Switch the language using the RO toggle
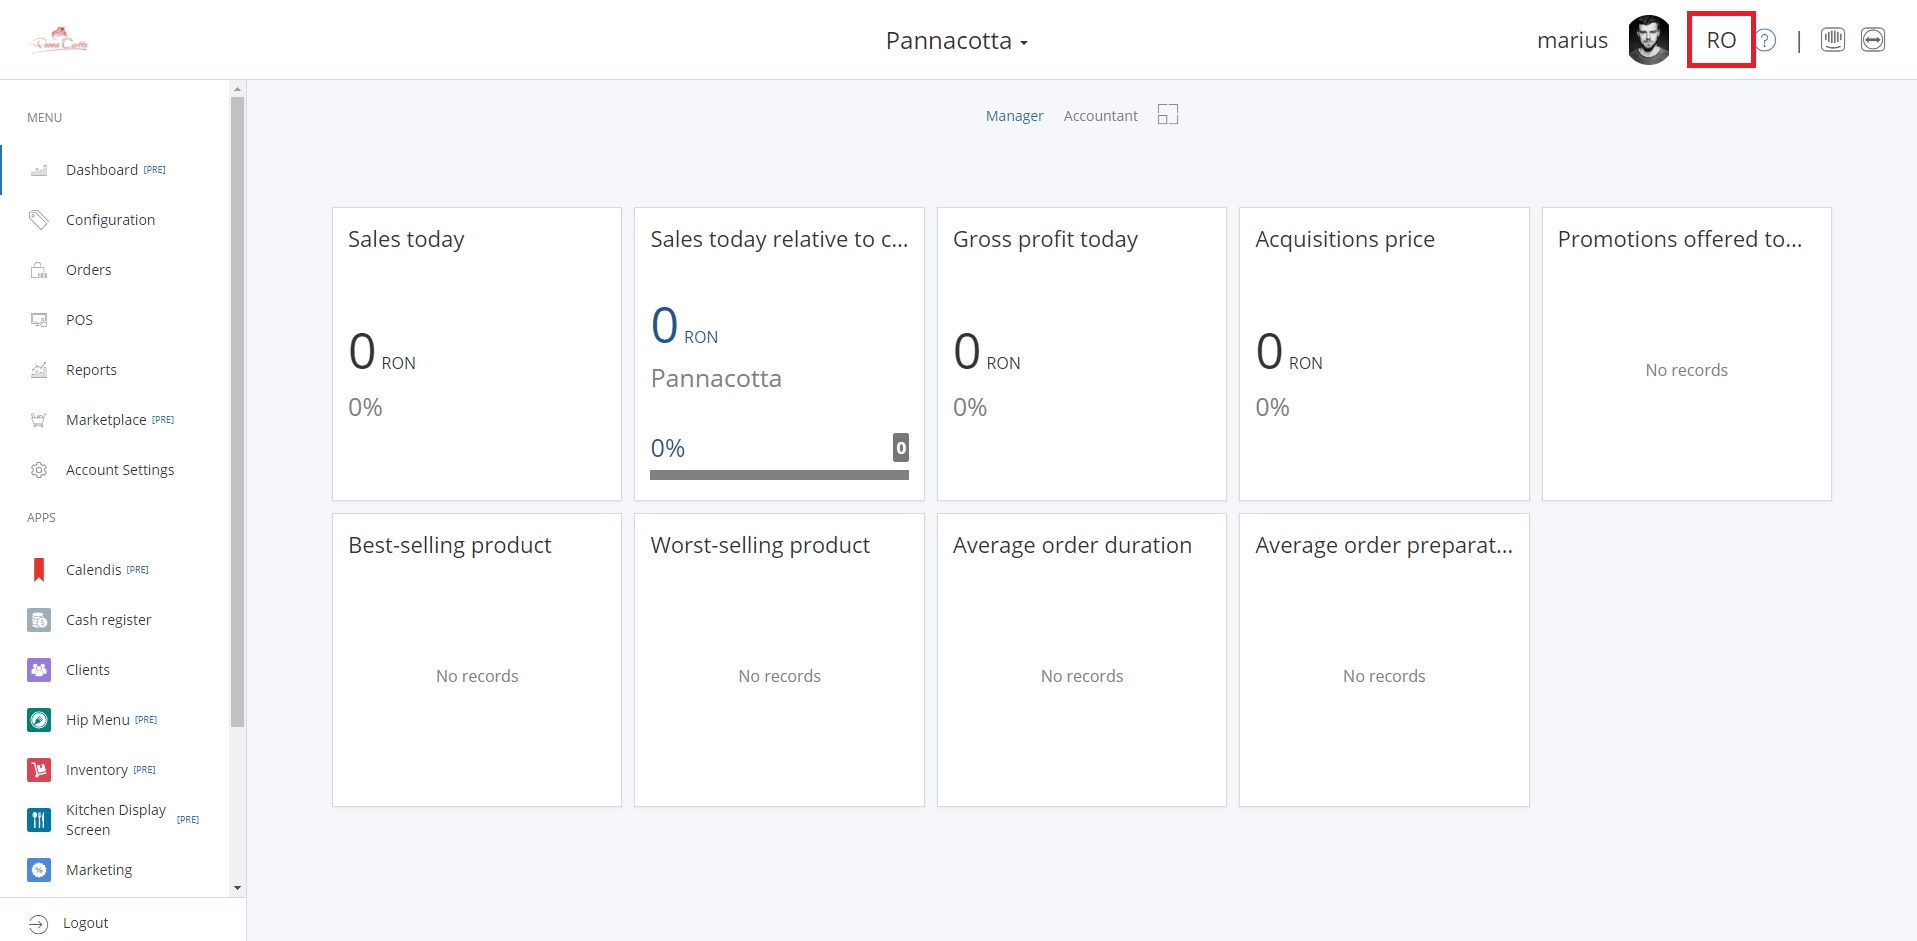 pos(1721,41)
